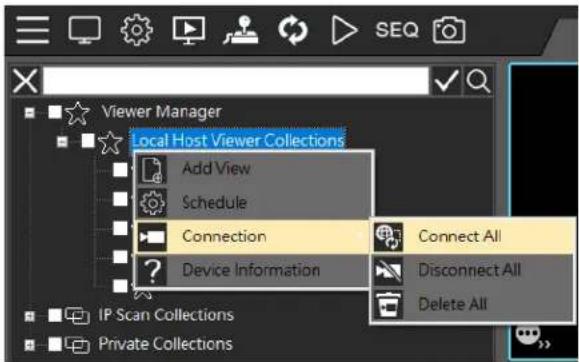Select IP Scan Collections tree label

[x=166, y=315]
